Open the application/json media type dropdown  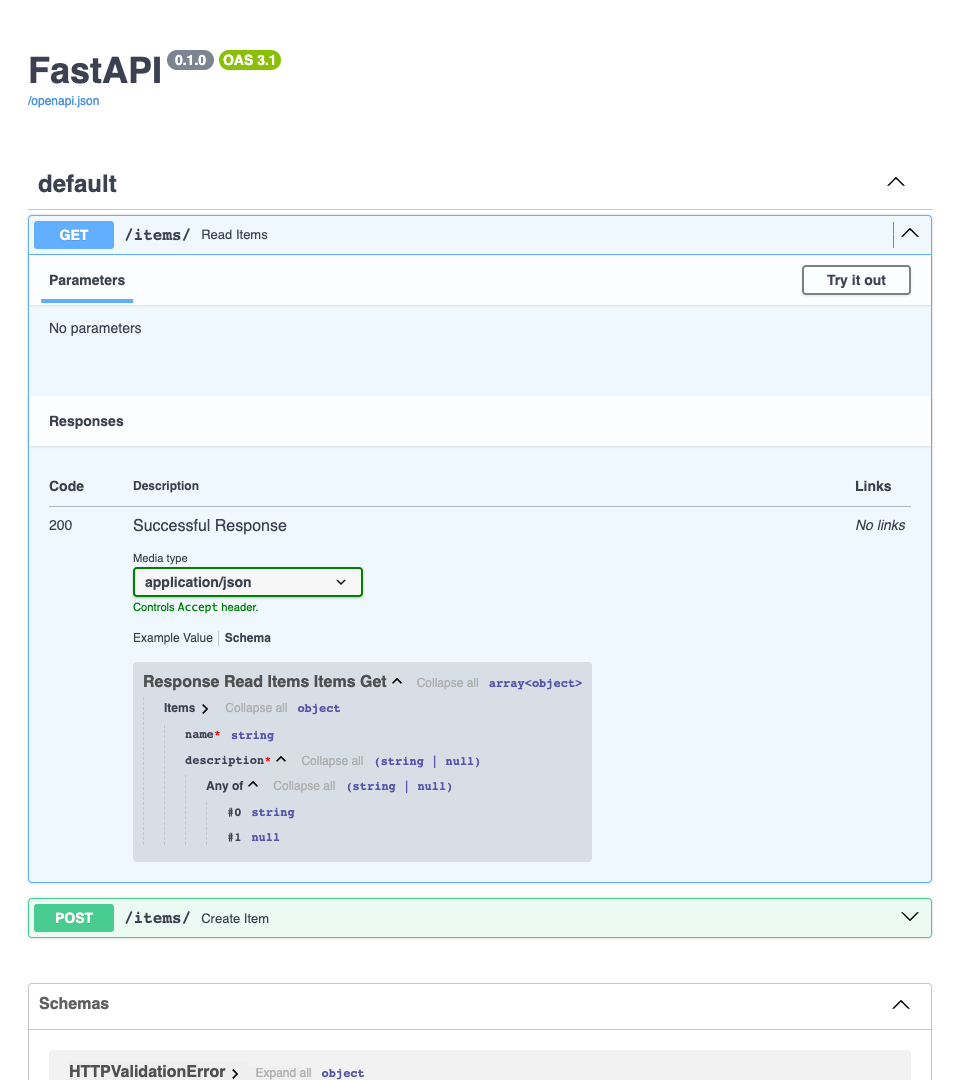coord(247,582)
